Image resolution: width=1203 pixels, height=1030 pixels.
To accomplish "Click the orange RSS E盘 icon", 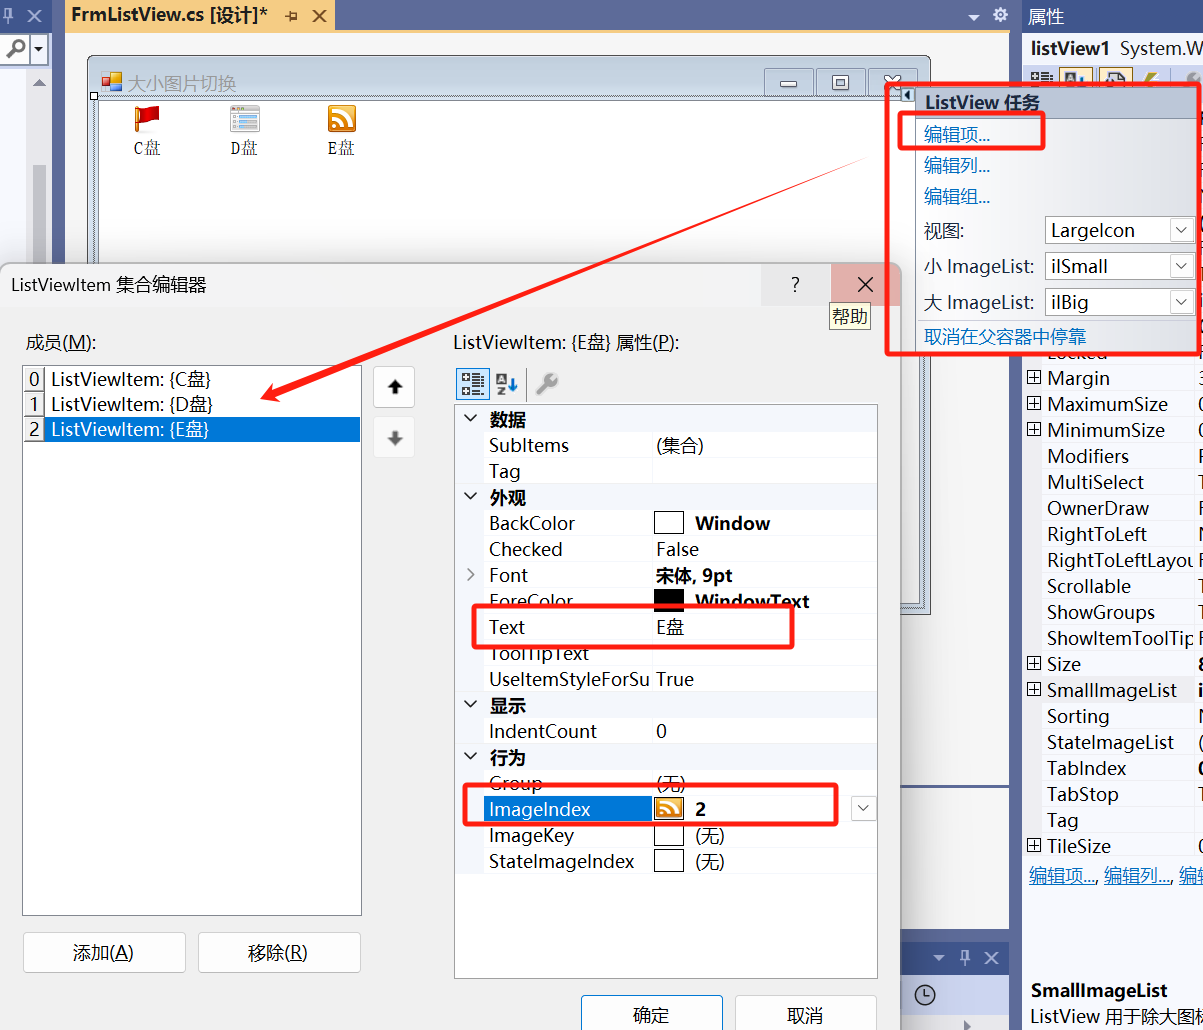I will coord(342,119).
